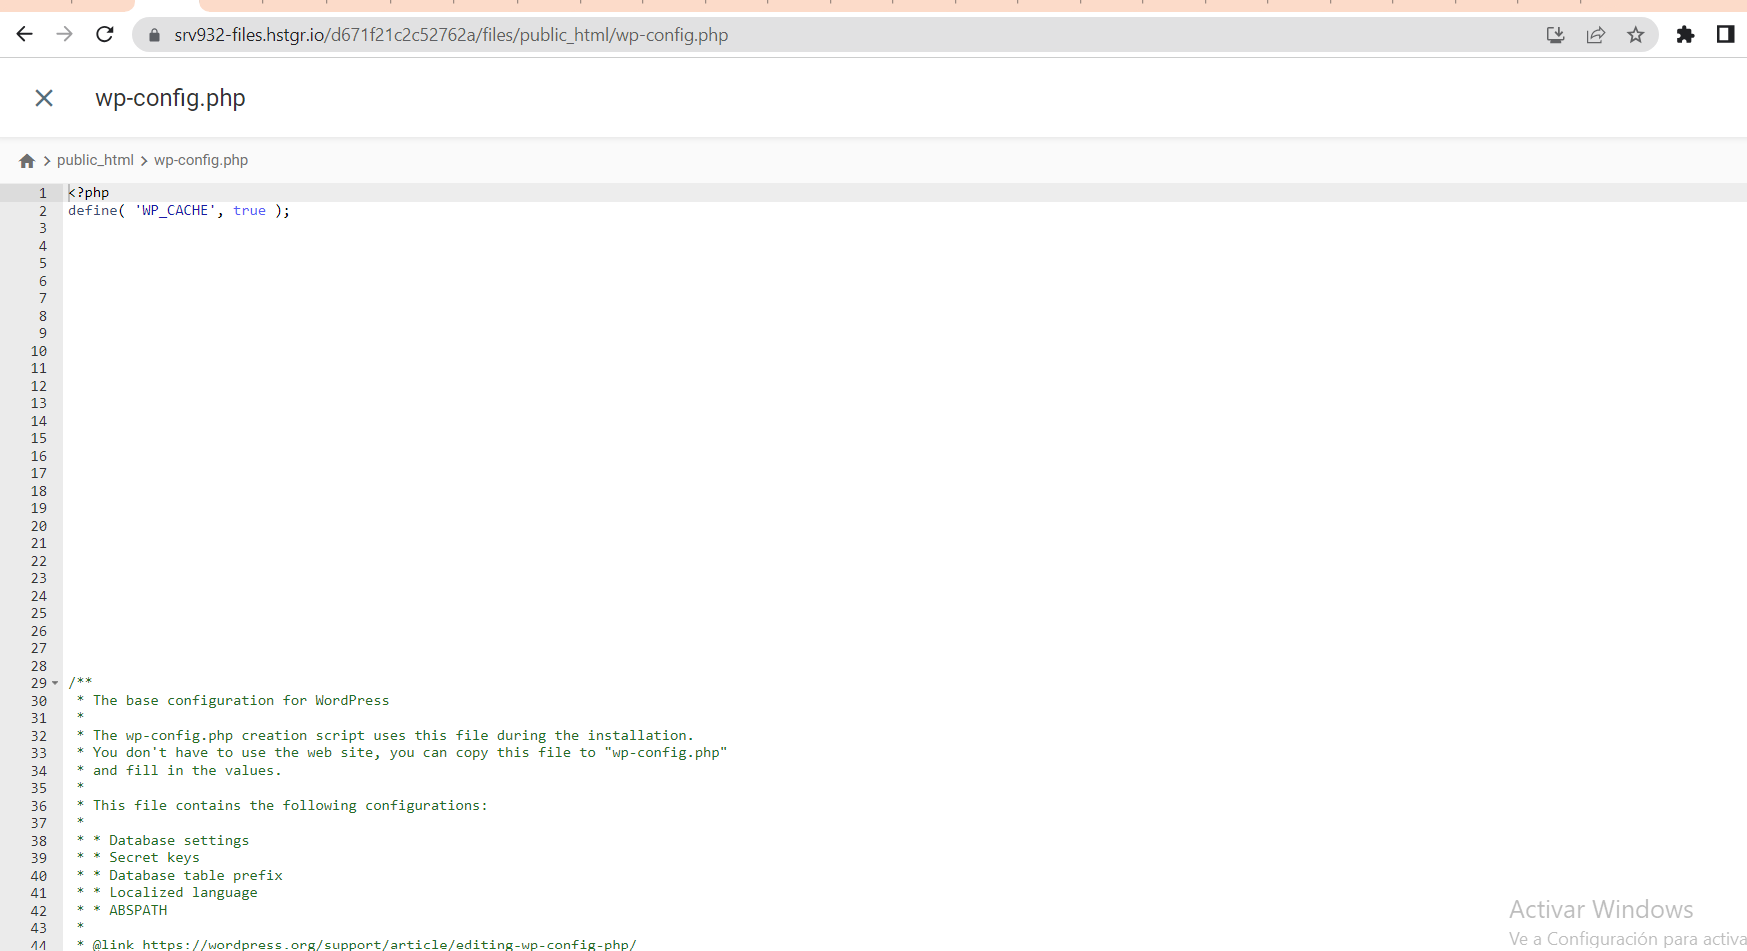Bookmark this page with star
Viewport: 1747px width, 951px height.
point(1636,35)
